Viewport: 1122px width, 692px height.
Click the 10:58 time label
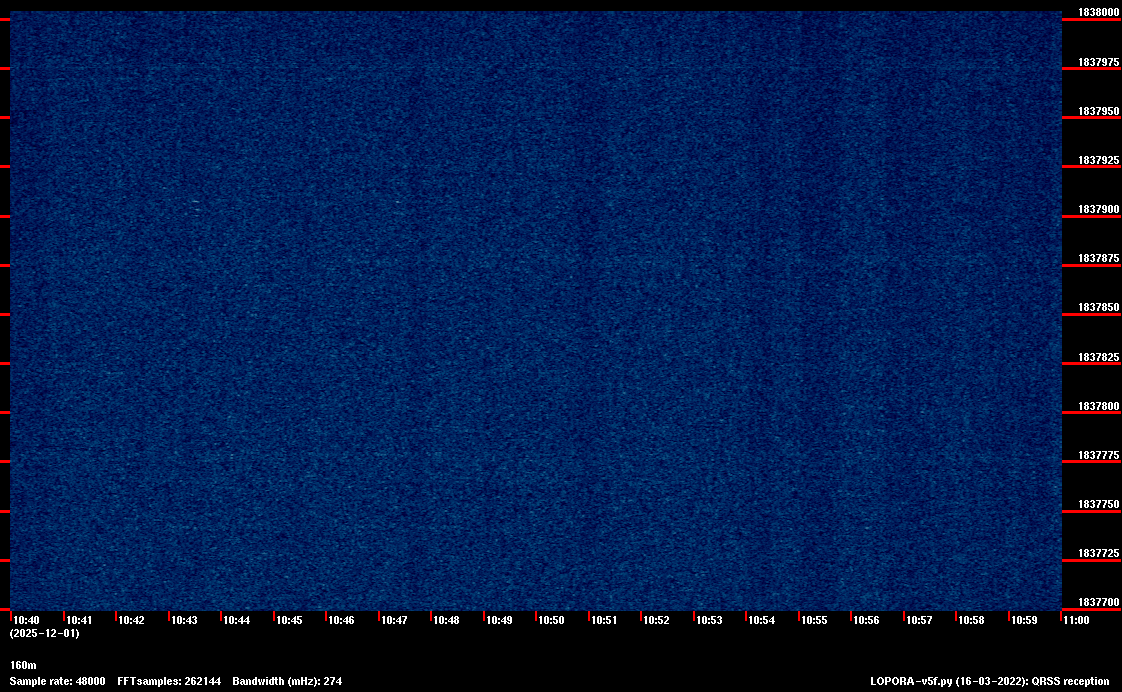[971, 620]
